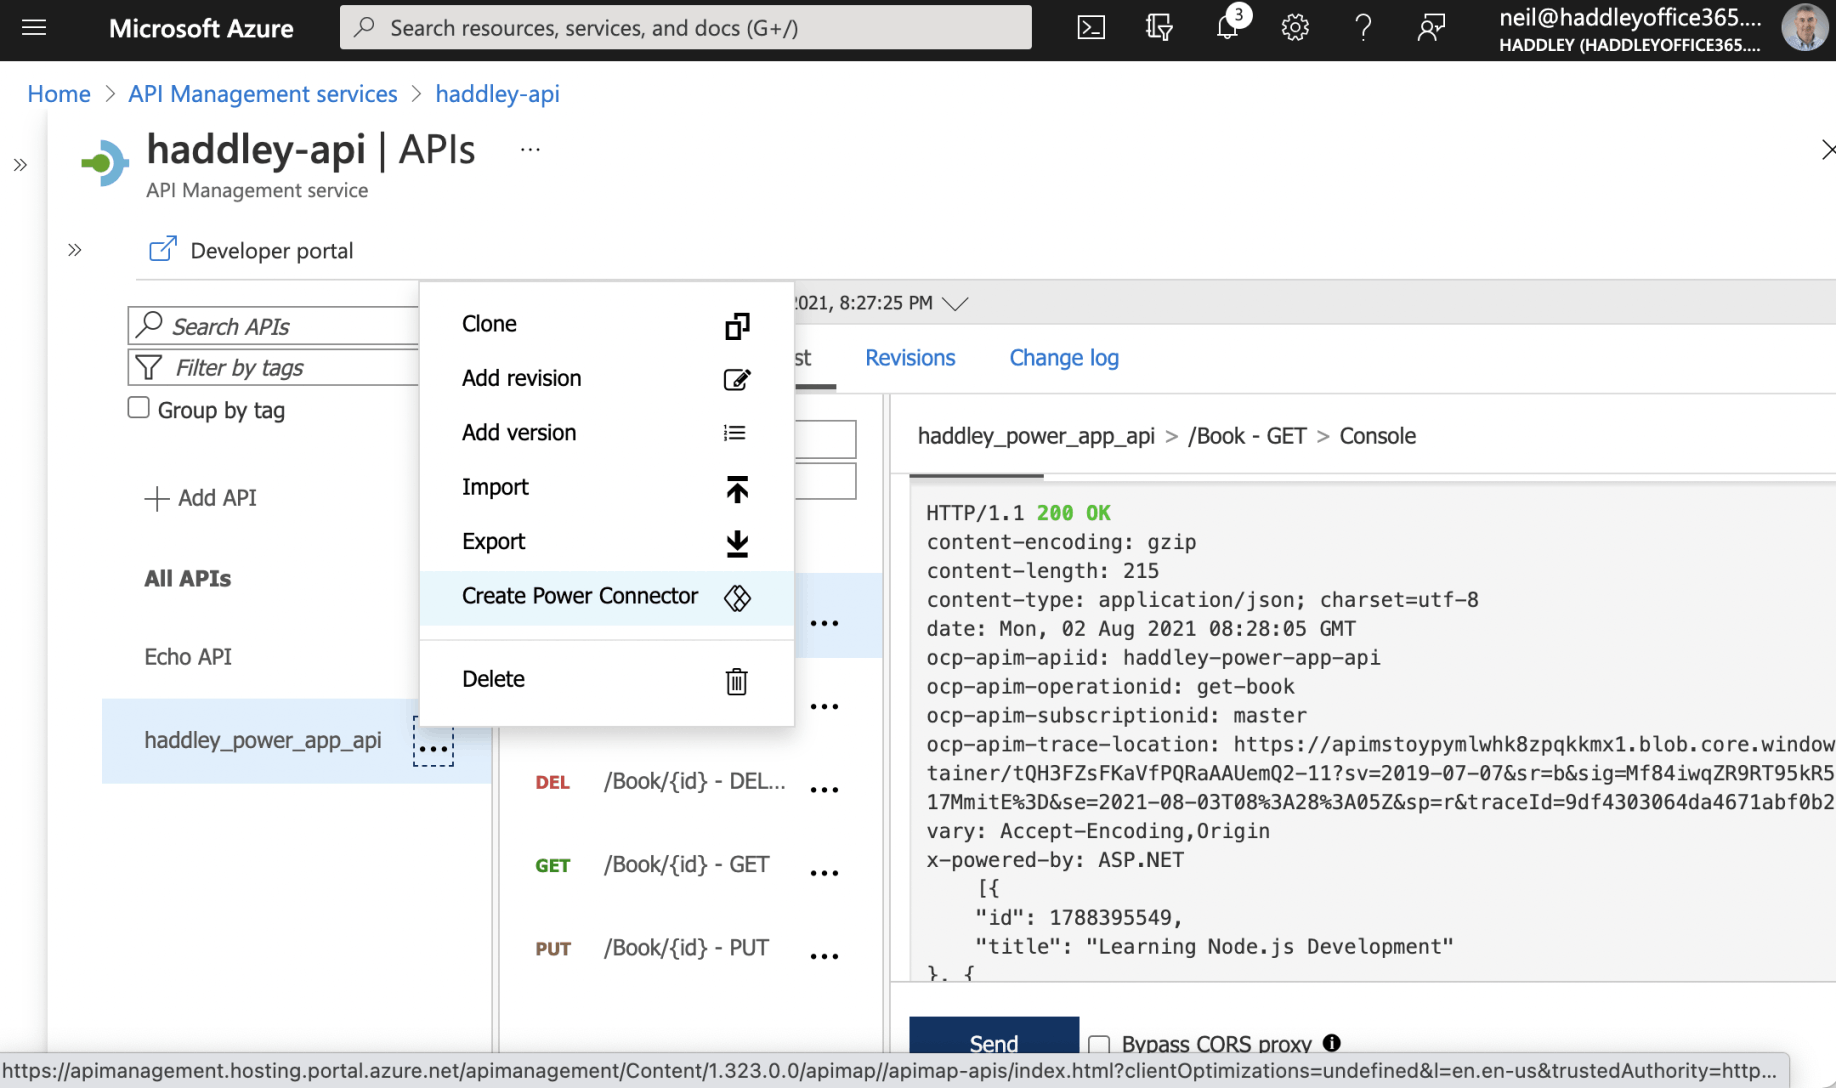1836x1088 pixels.
Task: Expand the portal sidebar double chevron
Action: 20,165
